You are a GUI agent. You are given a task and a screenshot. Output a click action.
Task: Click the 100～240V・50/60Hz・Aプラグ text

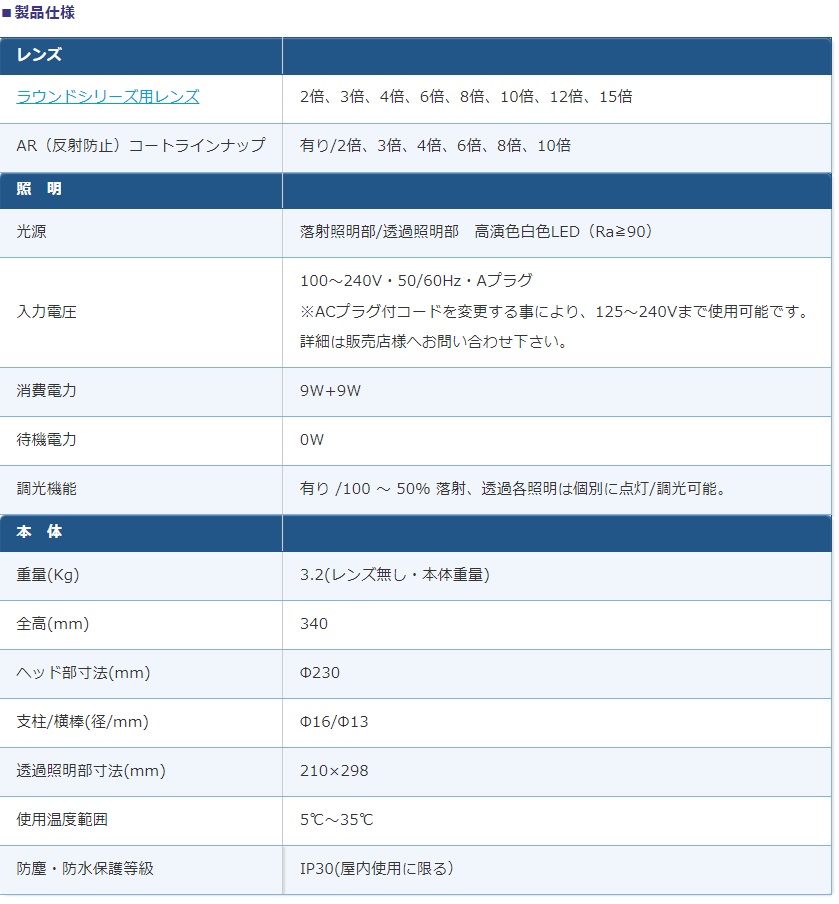point(416,281)
